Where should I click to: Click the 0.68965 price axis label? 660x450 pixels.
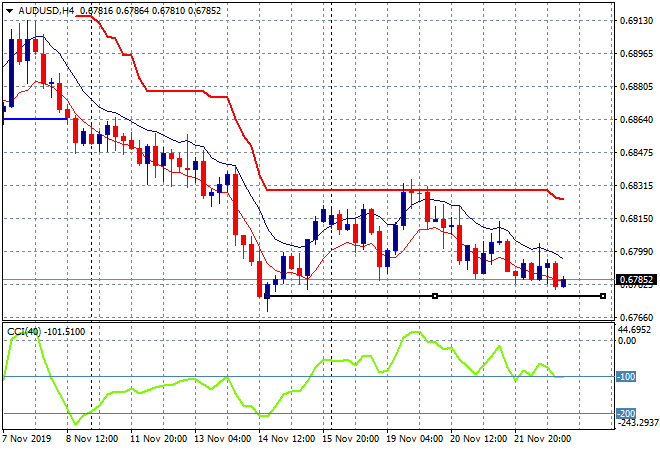pyautogui.click(x=636, y=53)
